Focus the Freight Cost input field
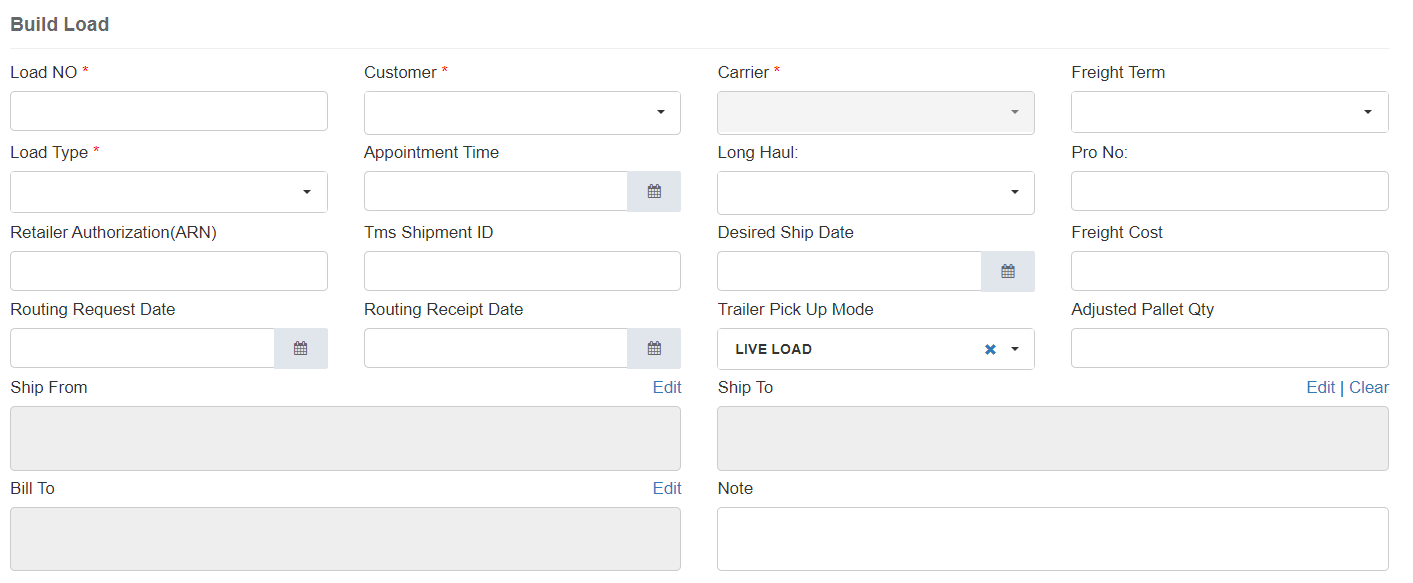The height and width of the screenshot is (583, 1413). 1229,271
